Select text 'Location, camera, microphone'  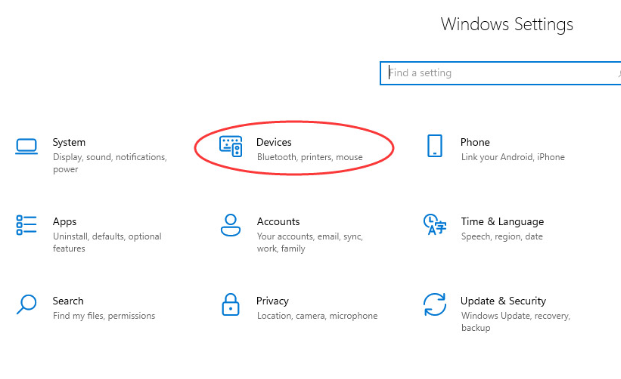click(x=317, y=316)
